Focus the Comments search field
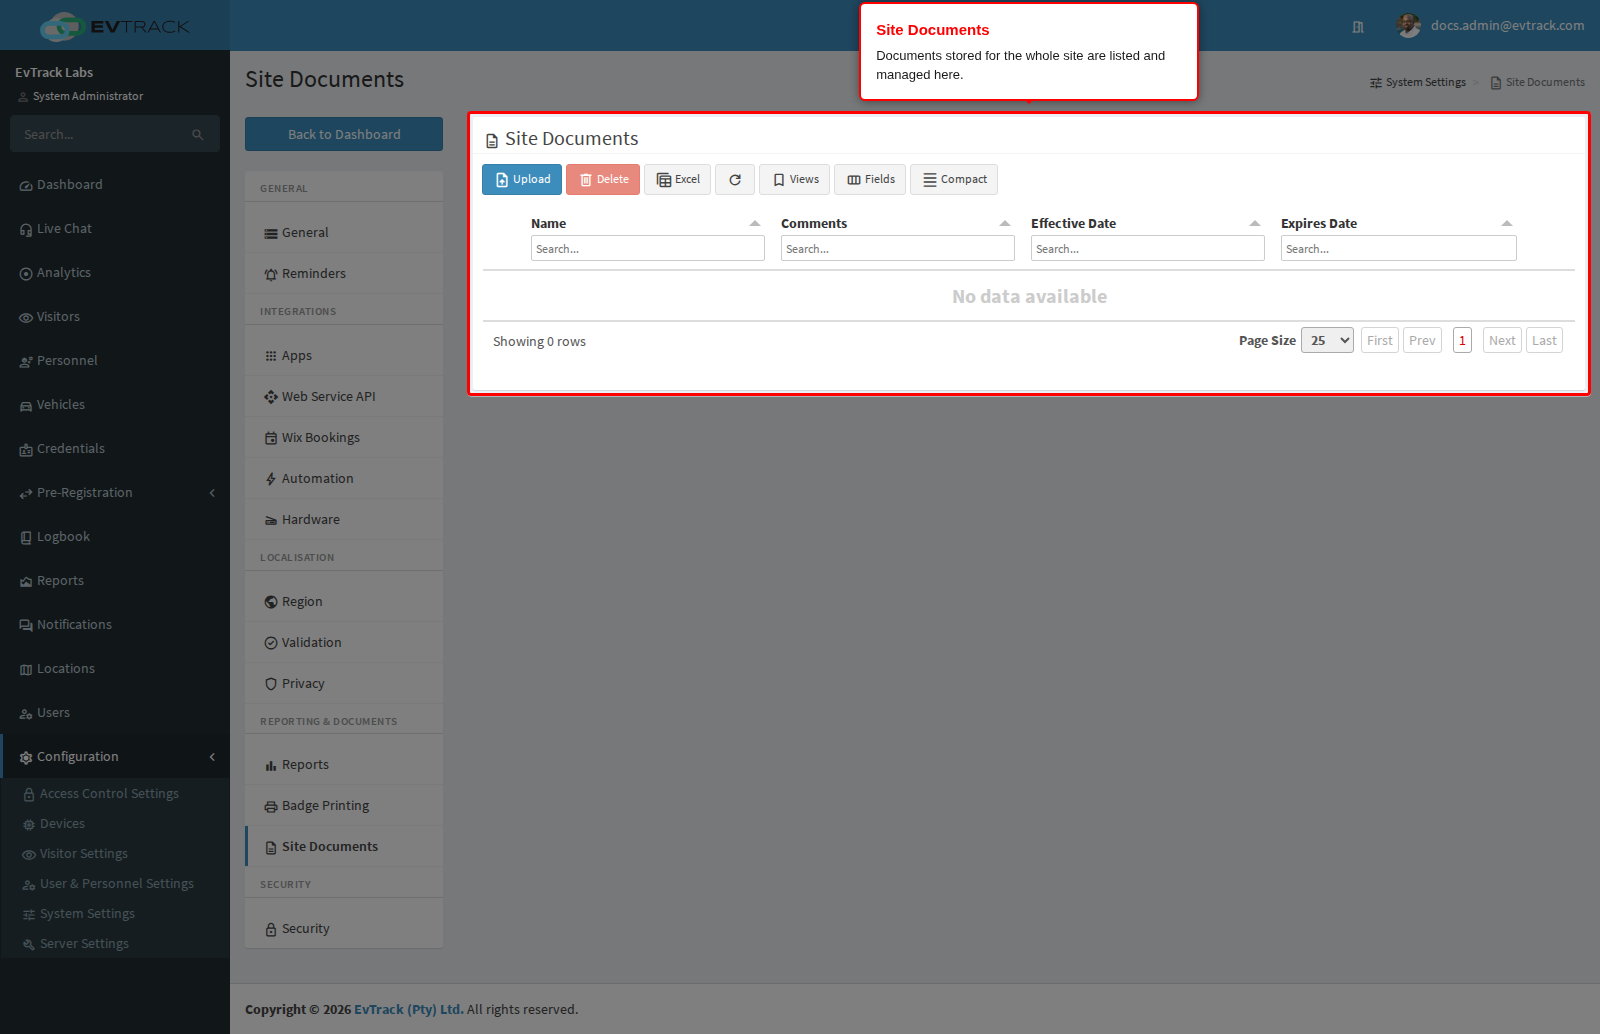Image resolution: width=1600 pixels, height=1034 pixels. tap(898, 248)
